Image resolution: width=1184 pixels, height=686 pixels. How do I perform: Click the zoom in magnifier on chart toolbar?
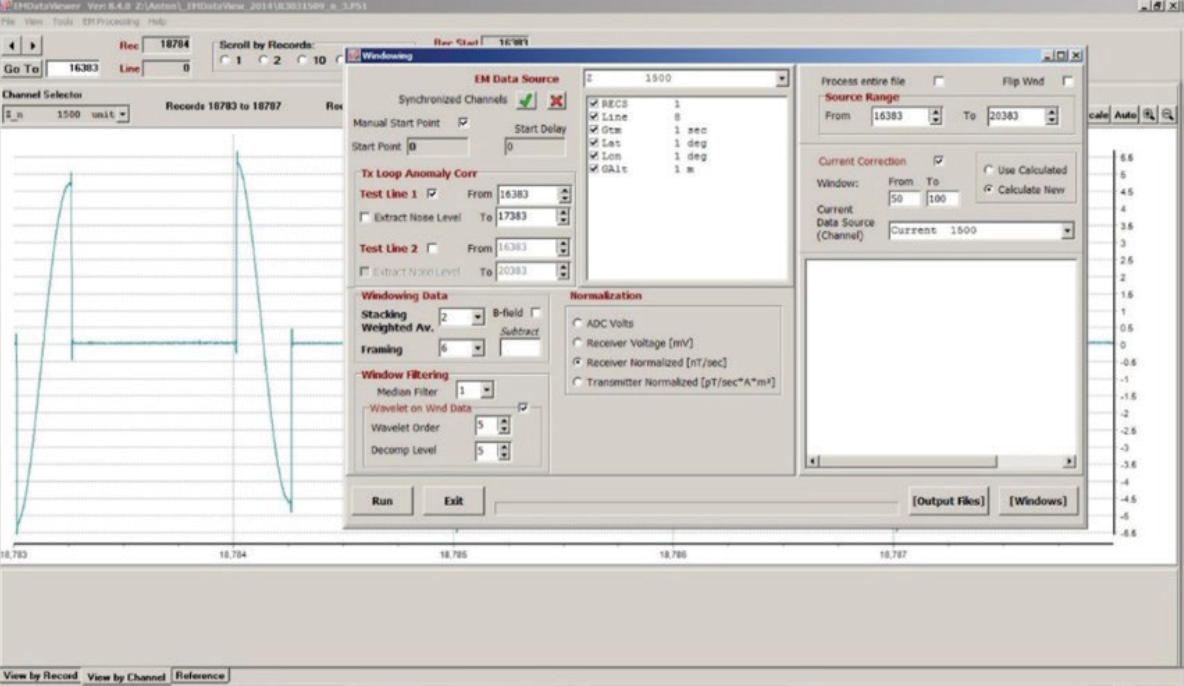point(1149,114)
